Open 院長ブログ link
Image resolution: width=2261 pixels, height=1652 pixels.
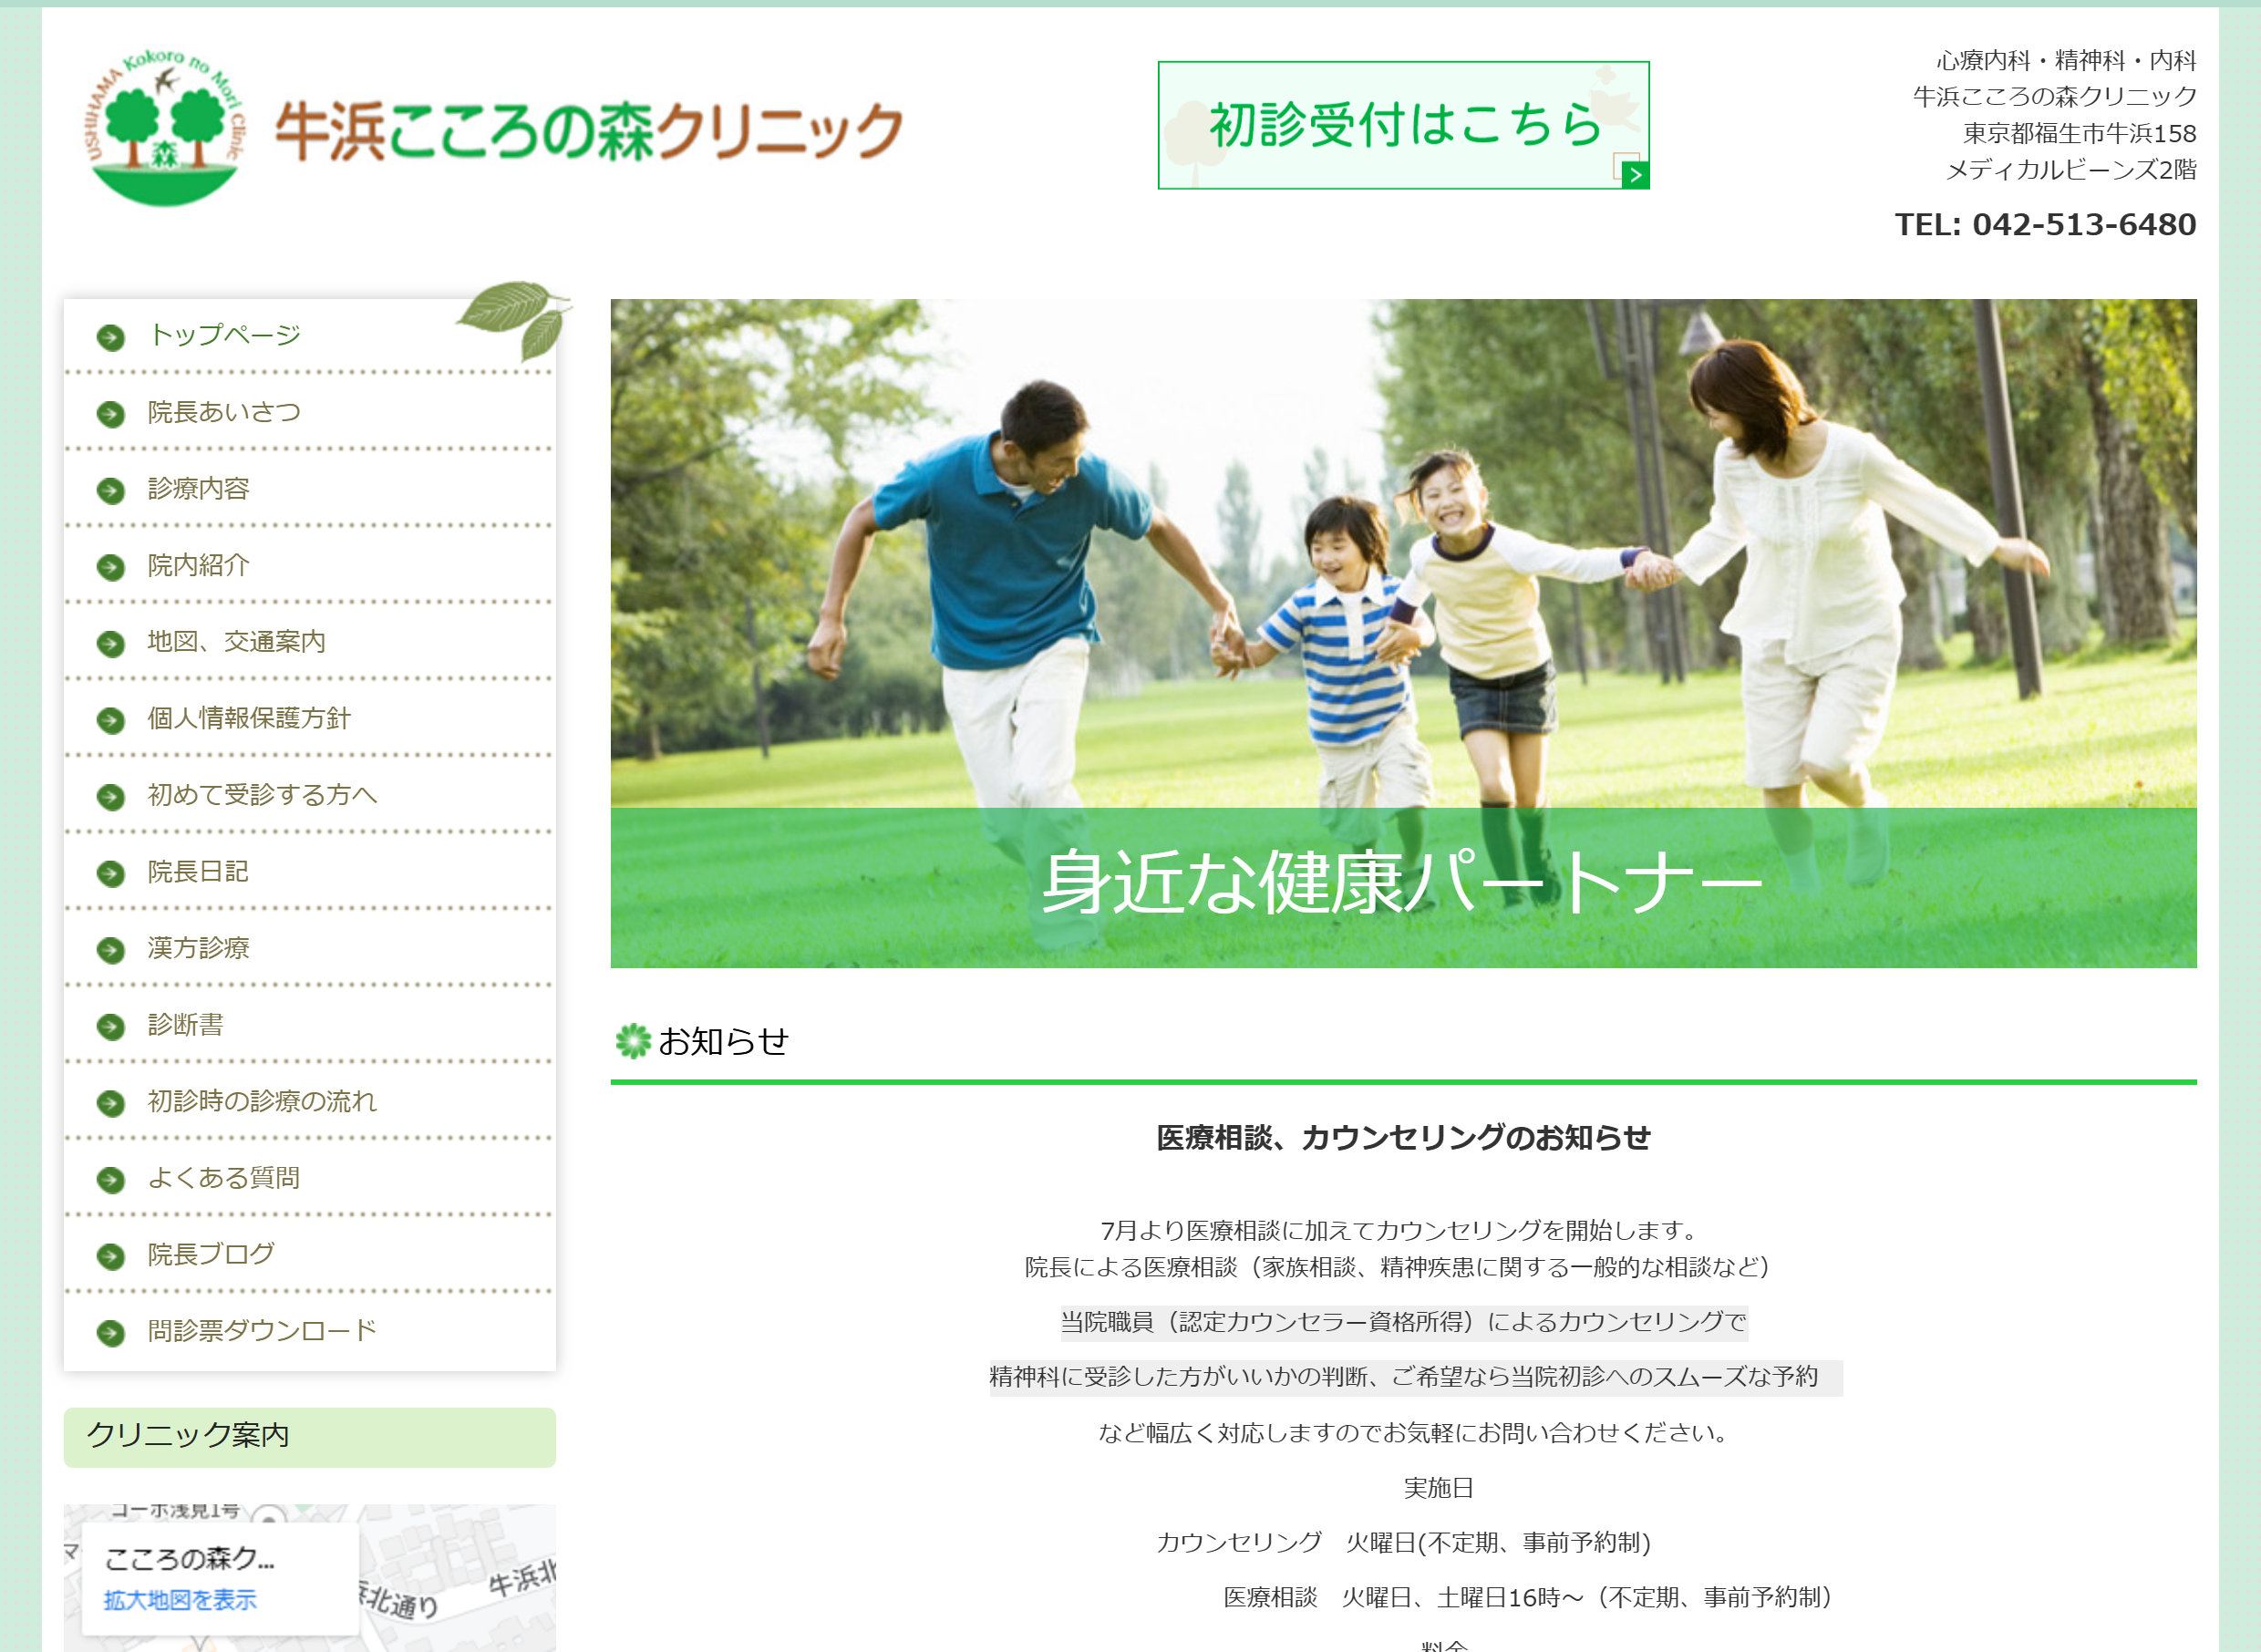[x=211, y=1254]
